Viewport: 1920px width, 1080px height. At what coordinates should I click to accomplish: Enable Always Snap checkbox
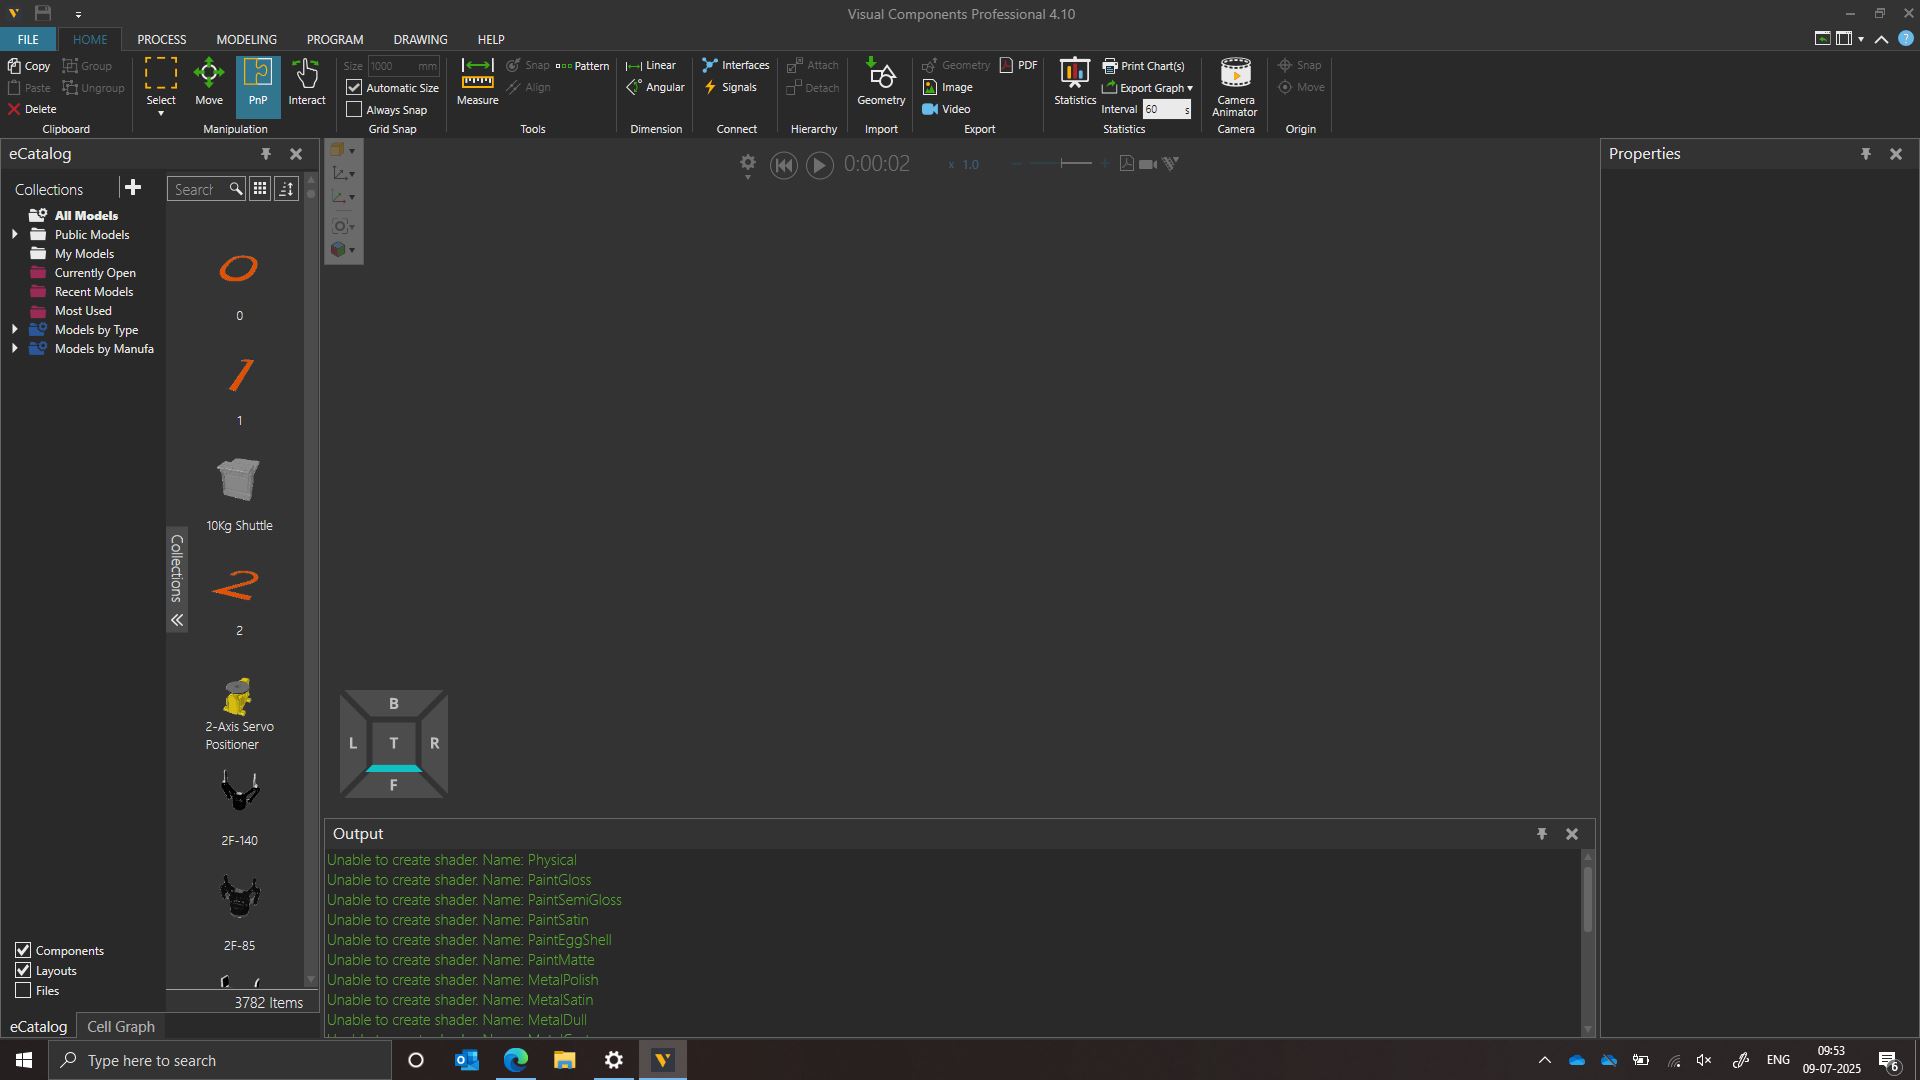(354, 110)
